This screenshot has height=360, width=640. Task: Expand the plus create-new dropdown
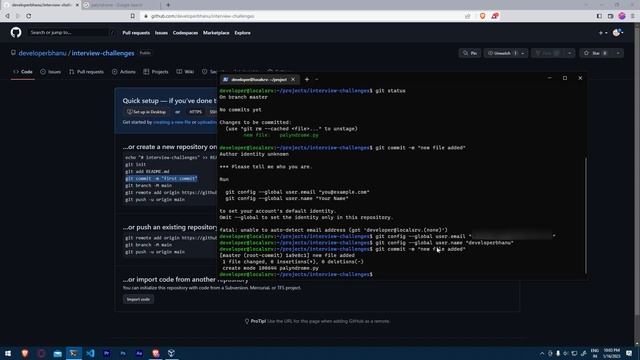[603, 33]
